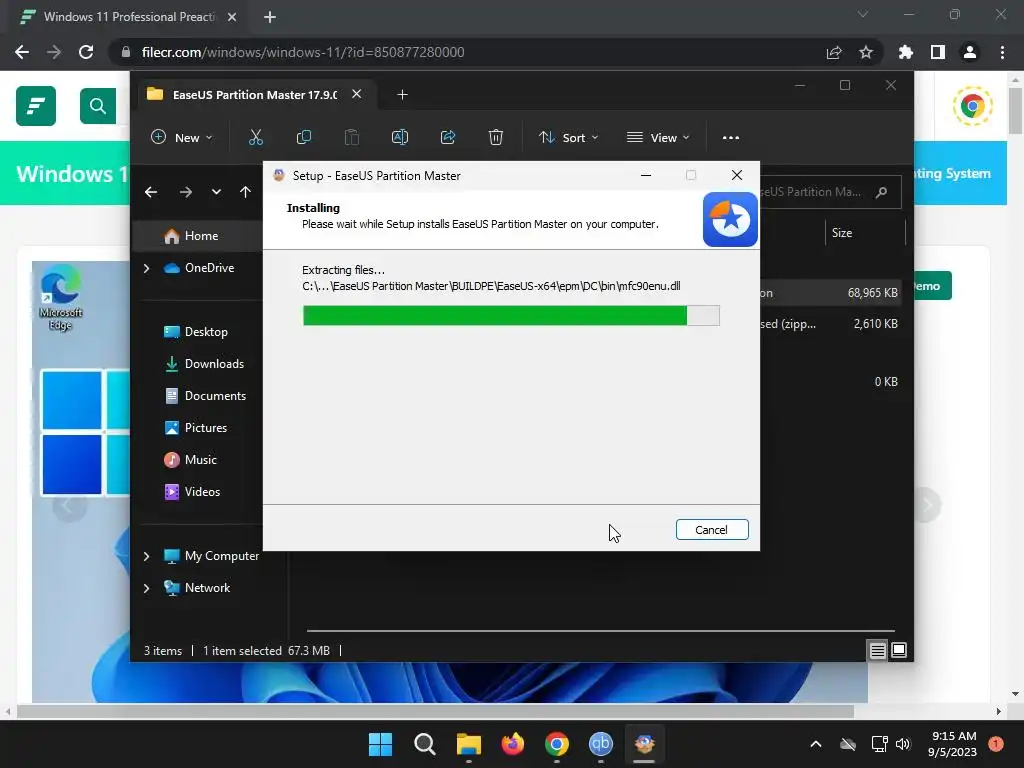
Task: Show hidden system tray icons
Action: pos(816,744)
